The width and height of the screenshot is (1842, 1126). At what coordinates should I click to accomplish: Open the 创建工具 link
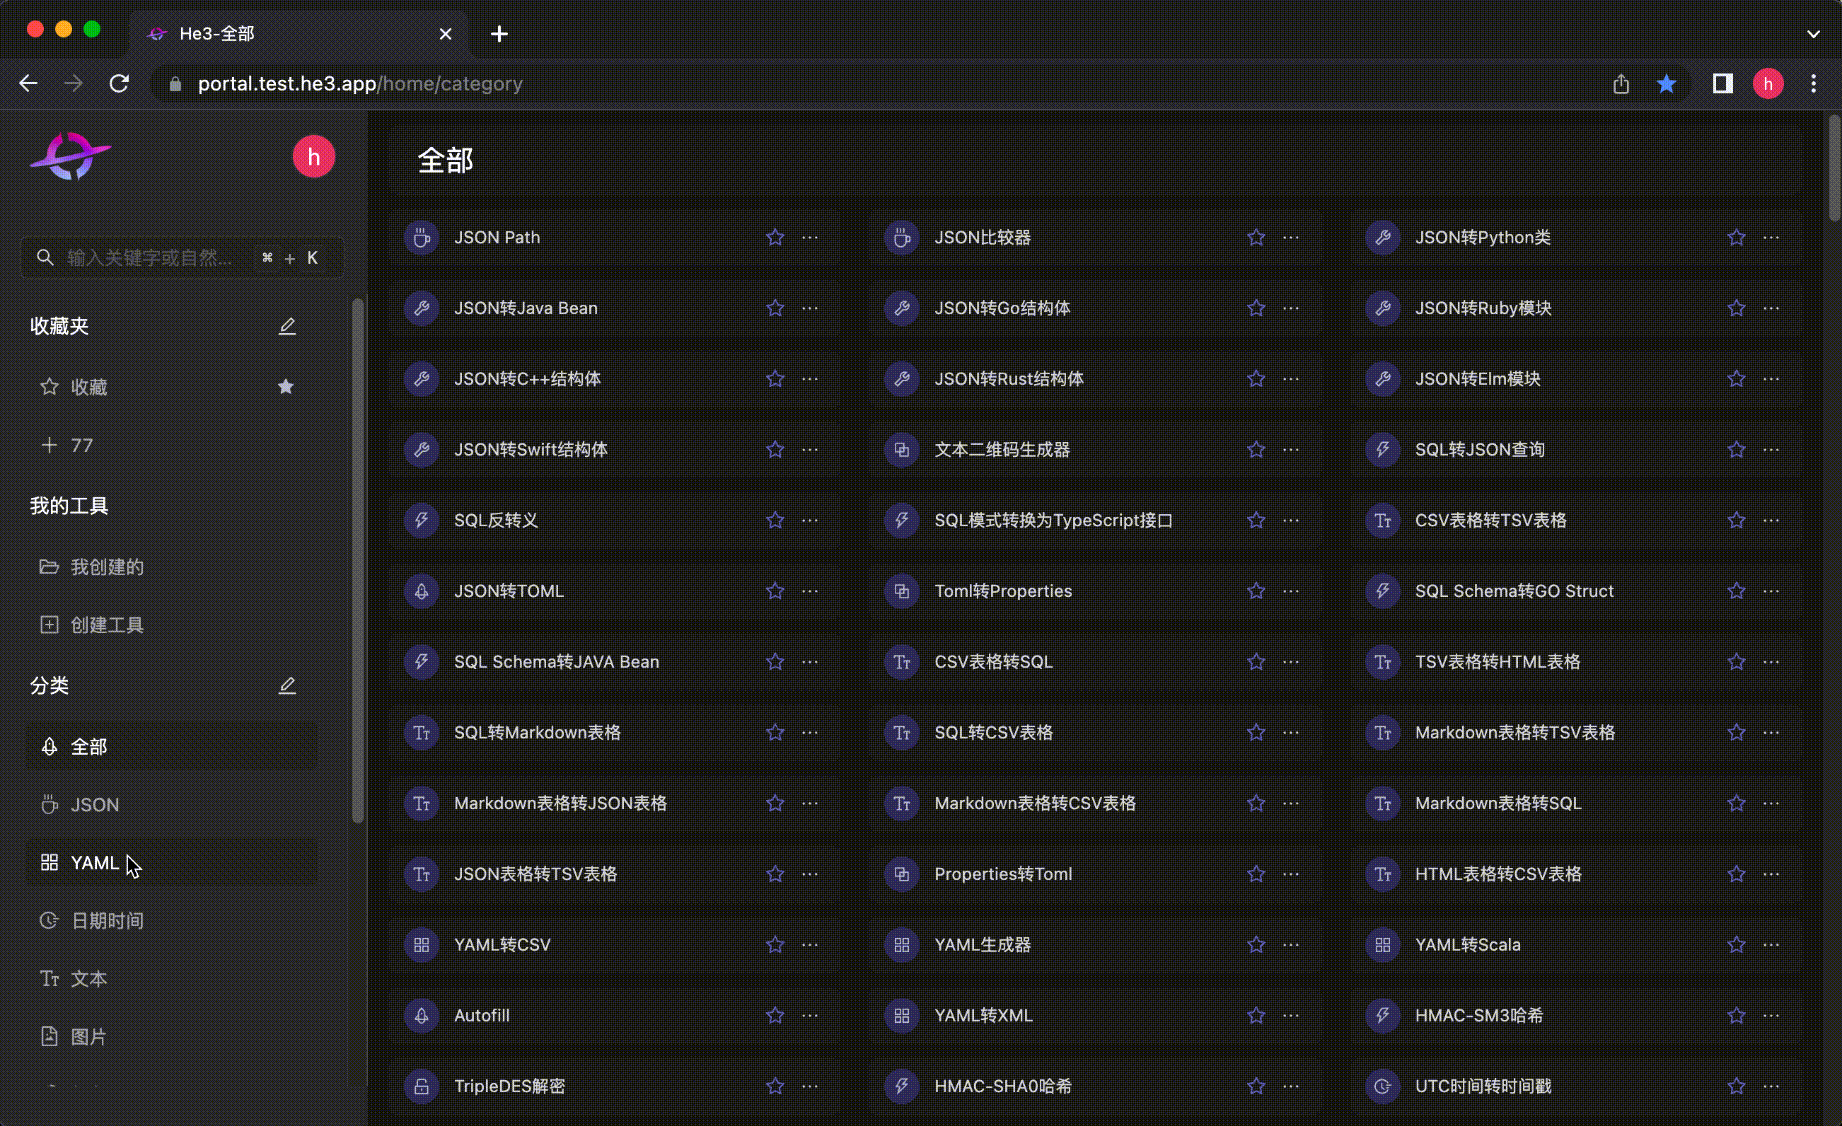[x=107, y=625]
